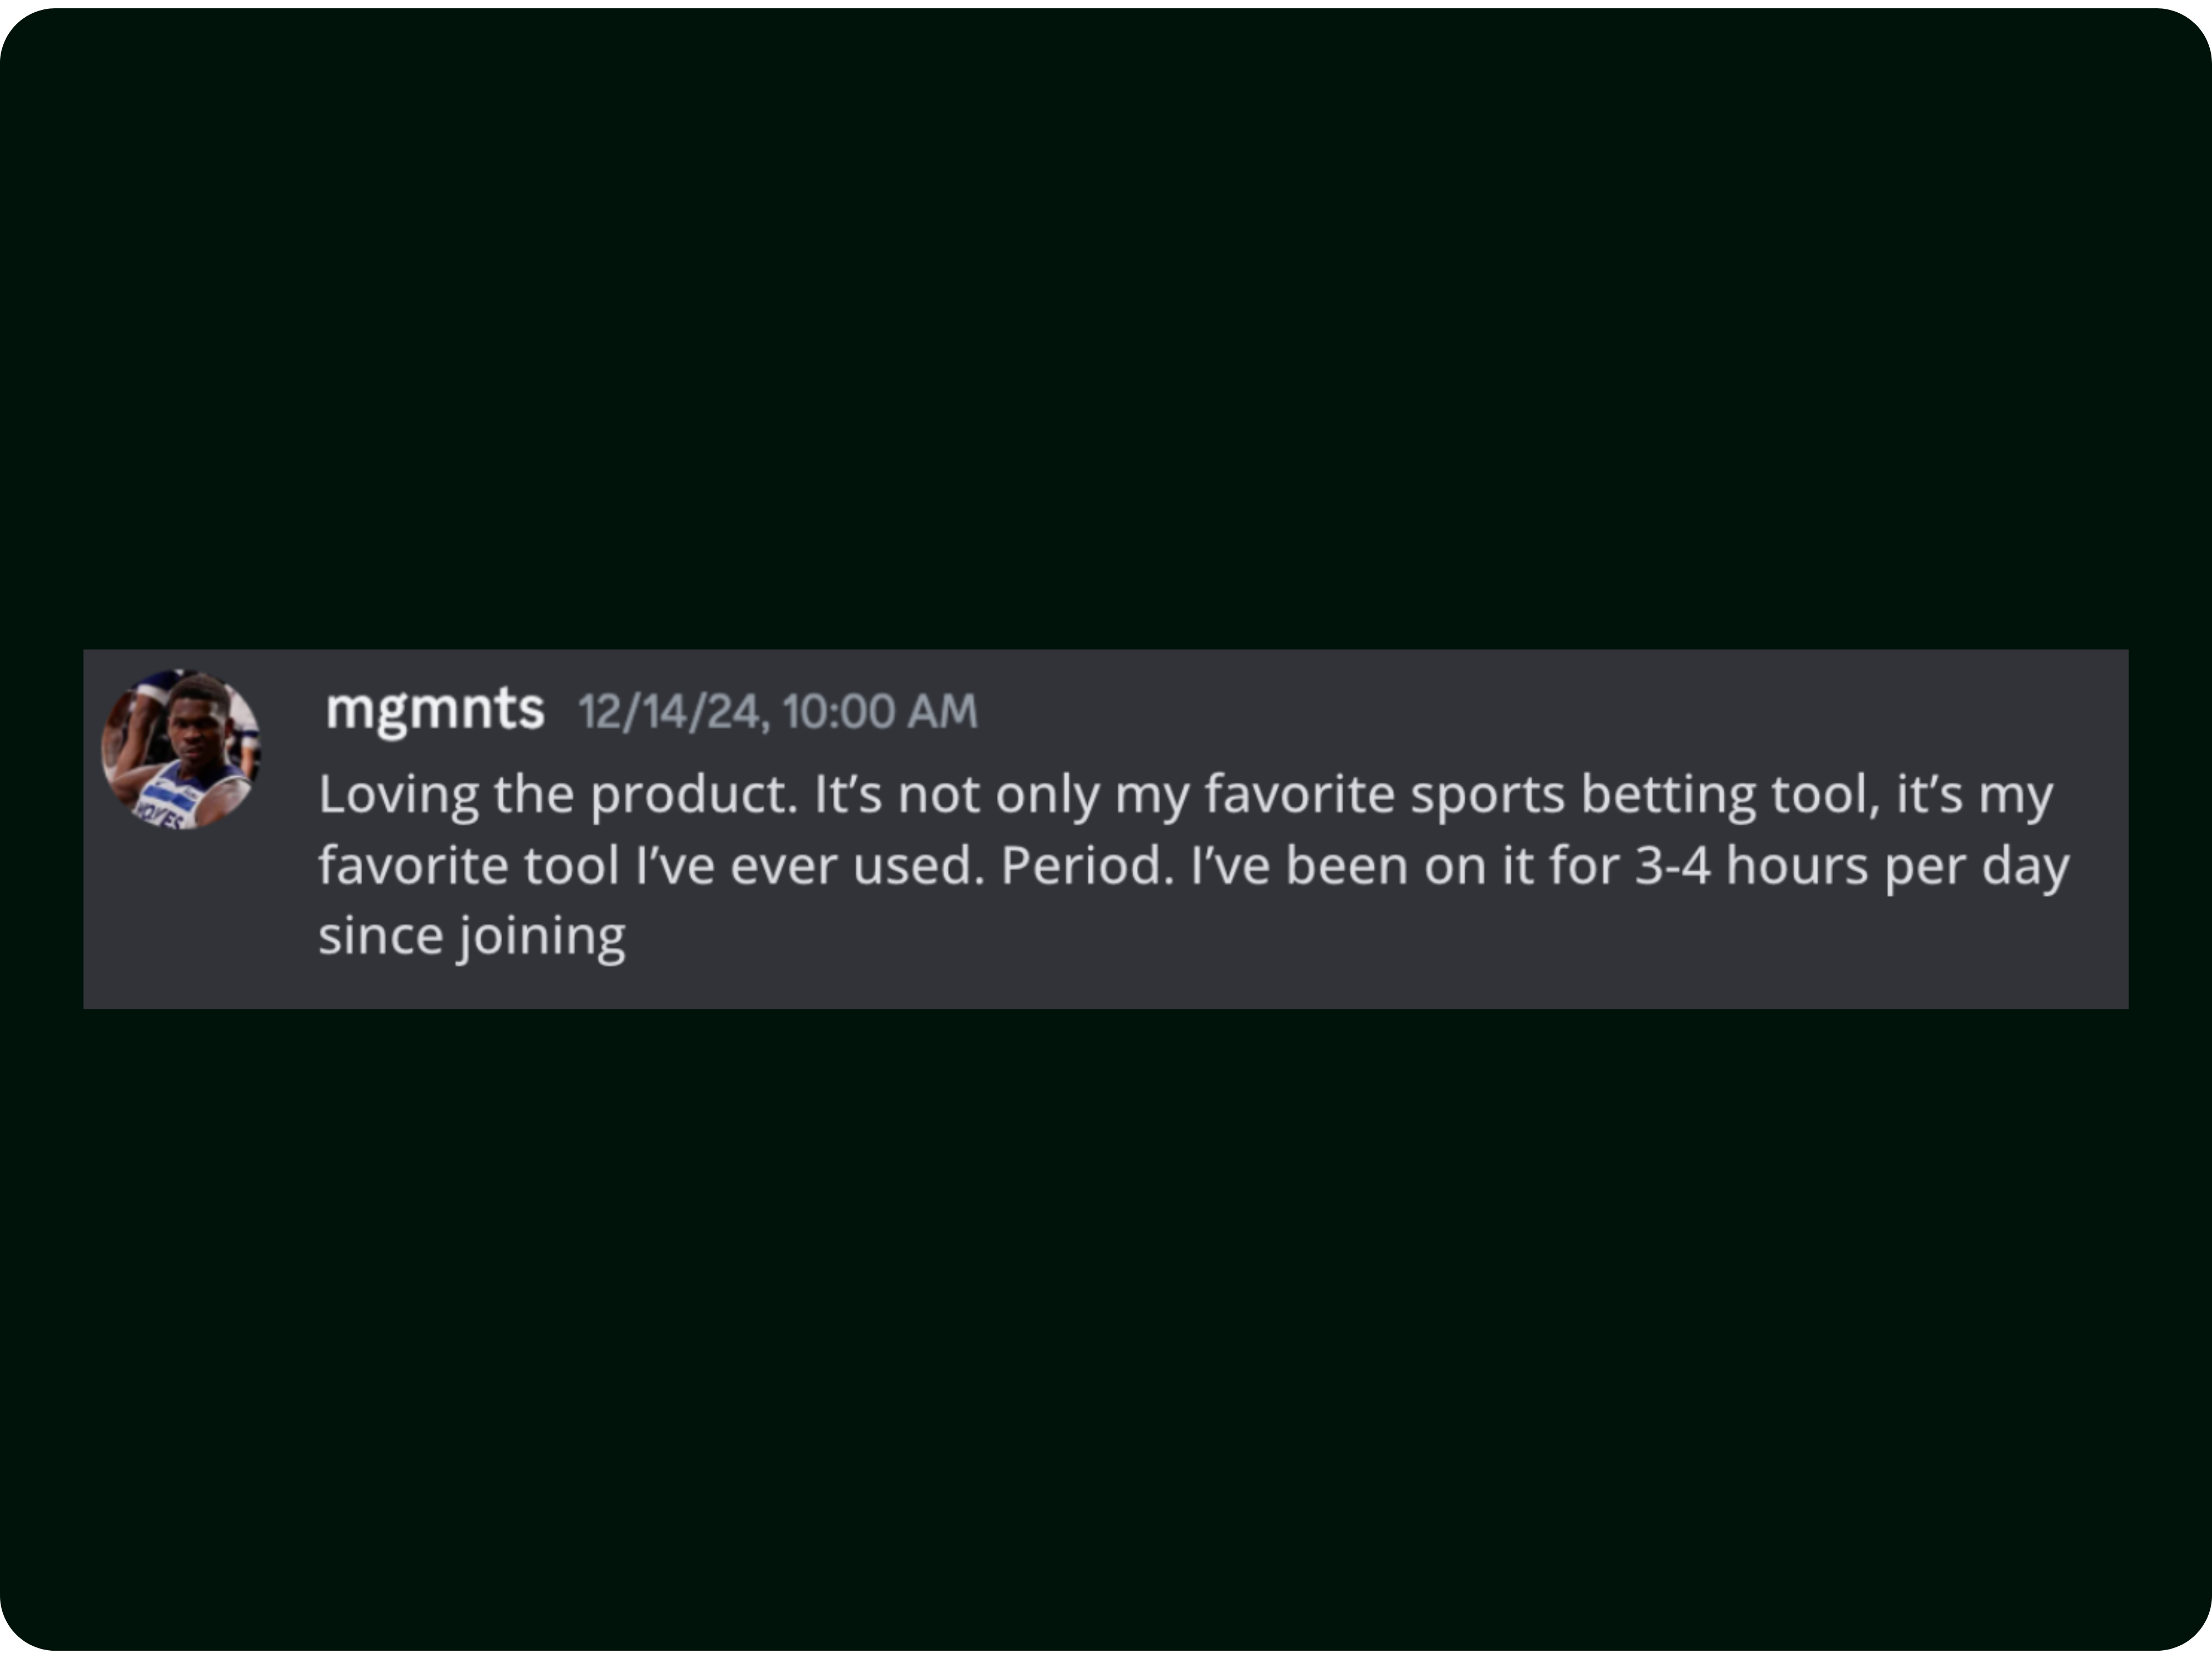Click "favorite tool" on the second line
Image resolution: width=2212 pixels, height=1659 pixels.
coord(468,866)
